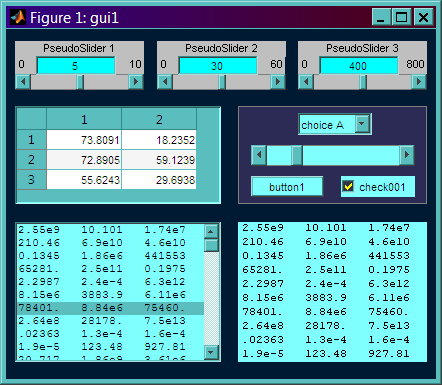Select listbox row starting with 2.64e8
The width and height of the screenshot is (442, 385).
point(110,321)
